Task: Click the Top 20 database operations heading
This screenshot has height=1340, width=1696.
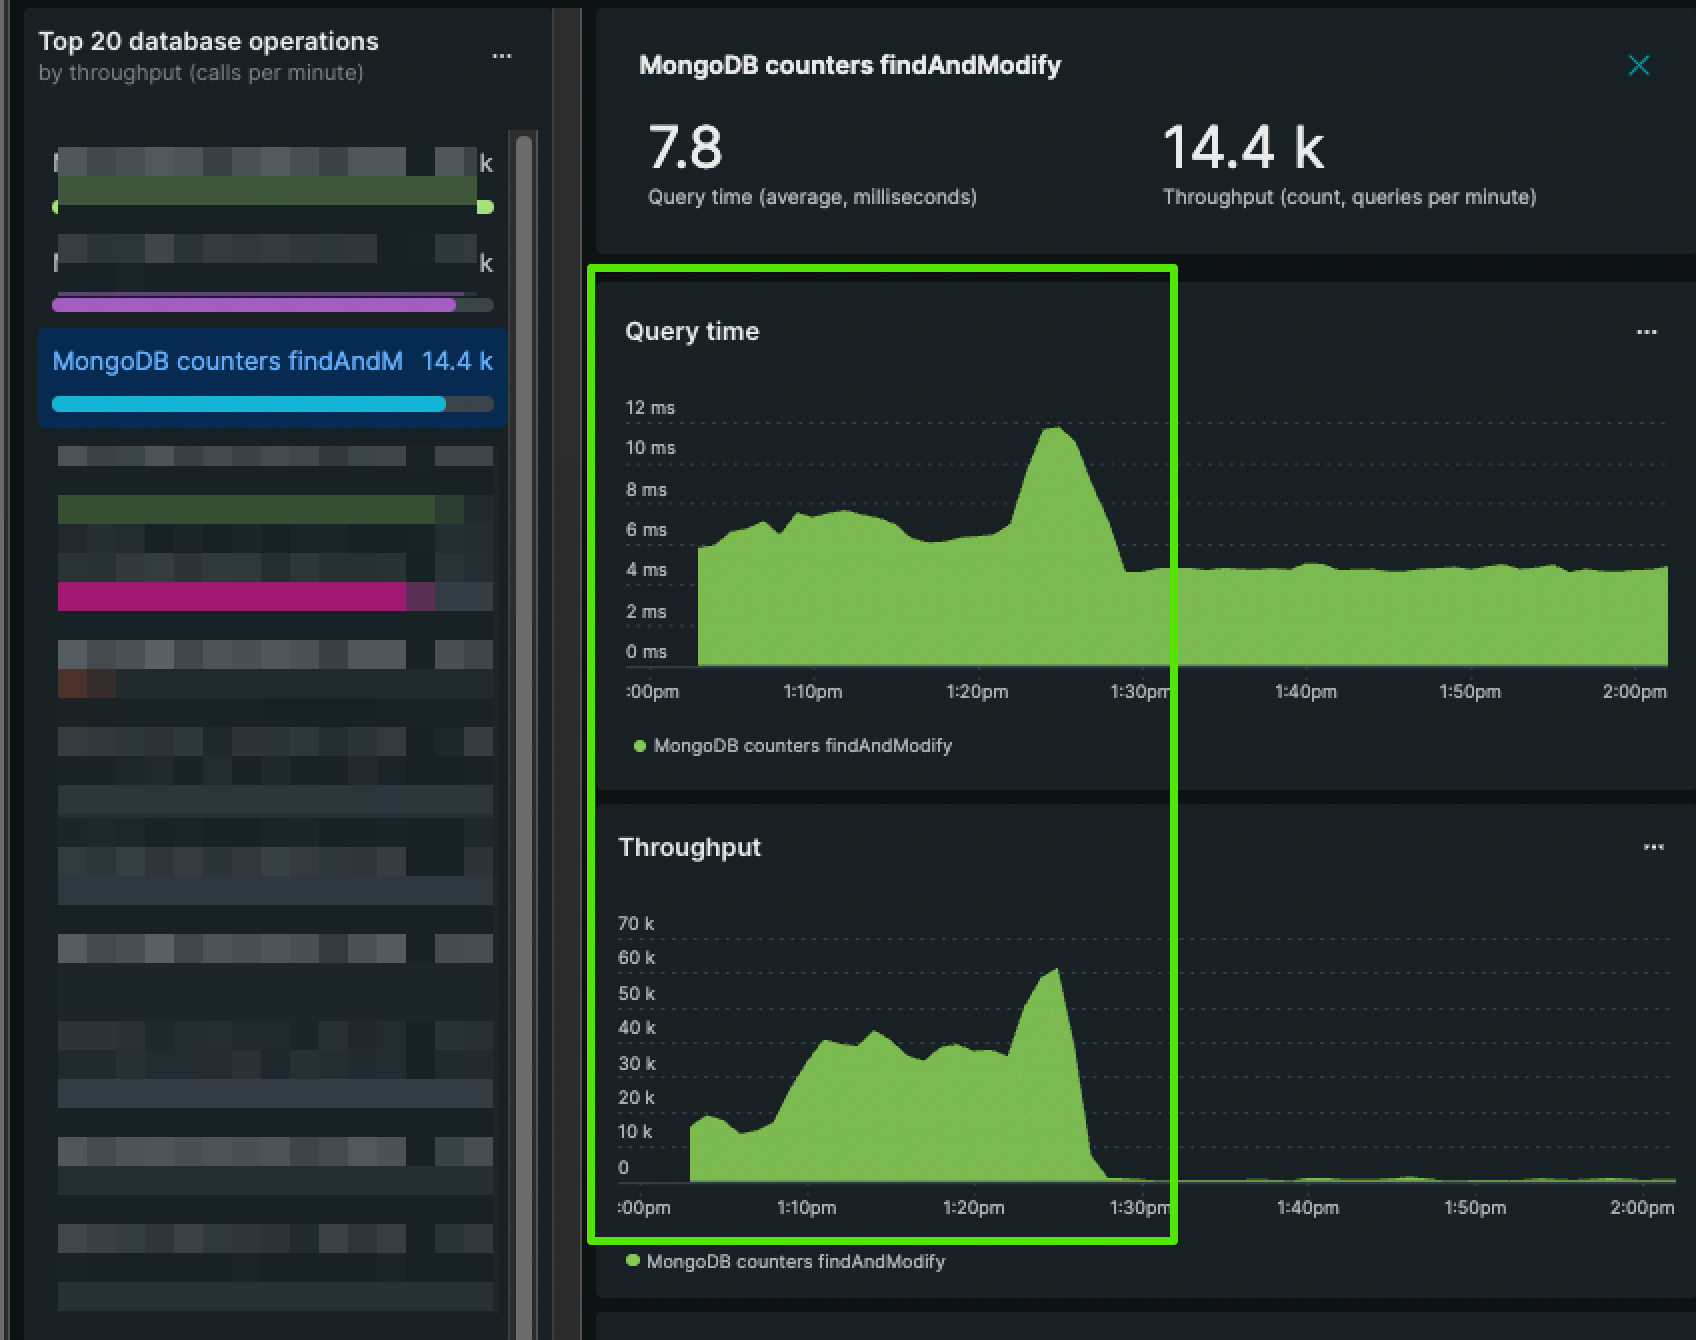Action: [x=209, y=41]
